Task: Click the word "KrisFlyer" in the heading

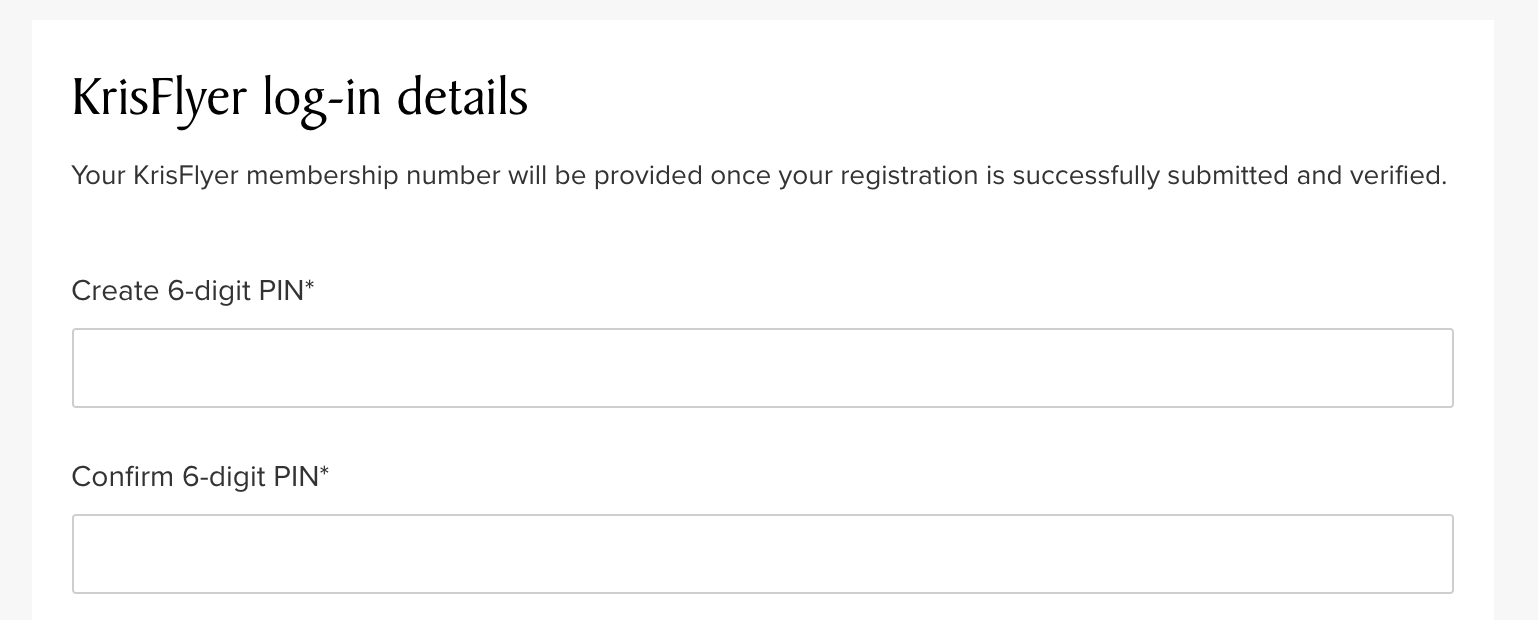Action: [159, 99]
